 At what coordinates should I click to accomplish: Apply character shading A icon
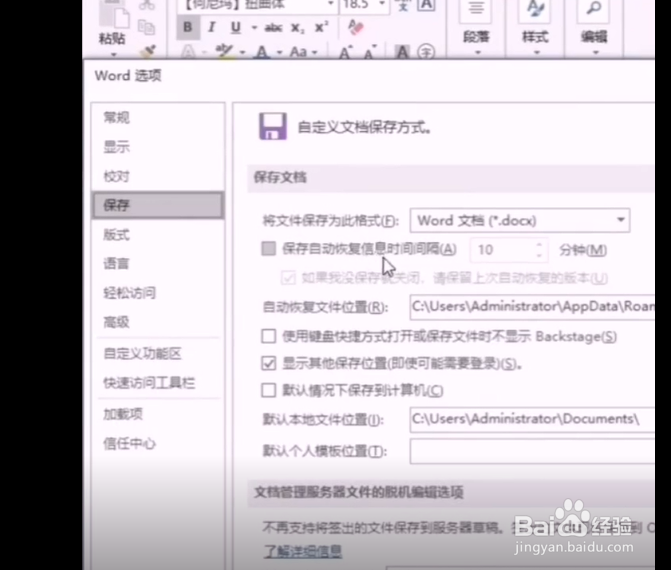pyautogui.click(x=402, y=52)
